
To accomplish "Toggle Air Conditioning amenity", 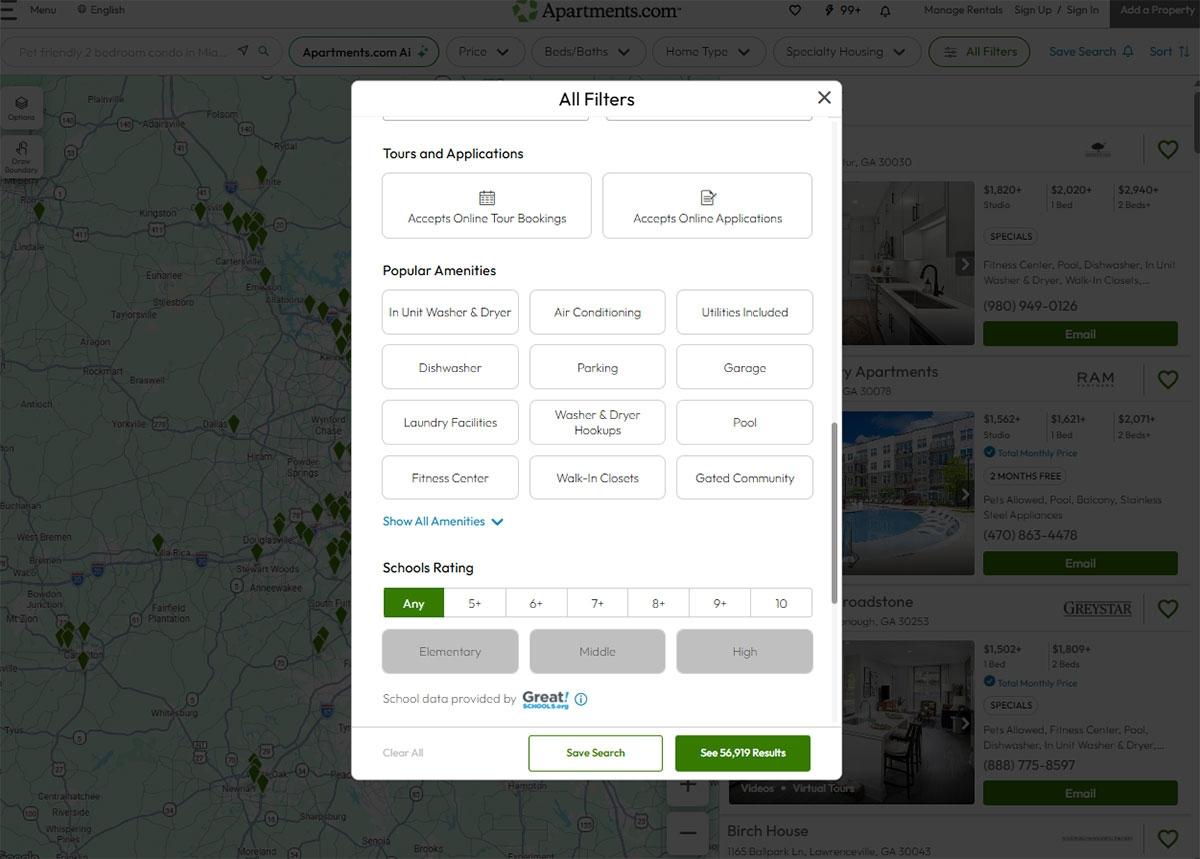I will 597,312.
